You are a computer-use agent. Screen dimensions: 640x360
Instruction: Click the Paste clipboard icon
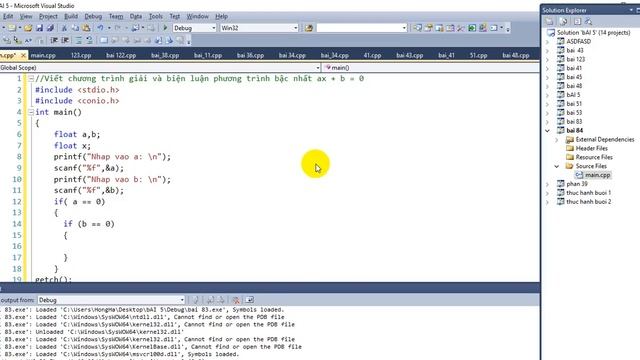(x=86, y=28)
